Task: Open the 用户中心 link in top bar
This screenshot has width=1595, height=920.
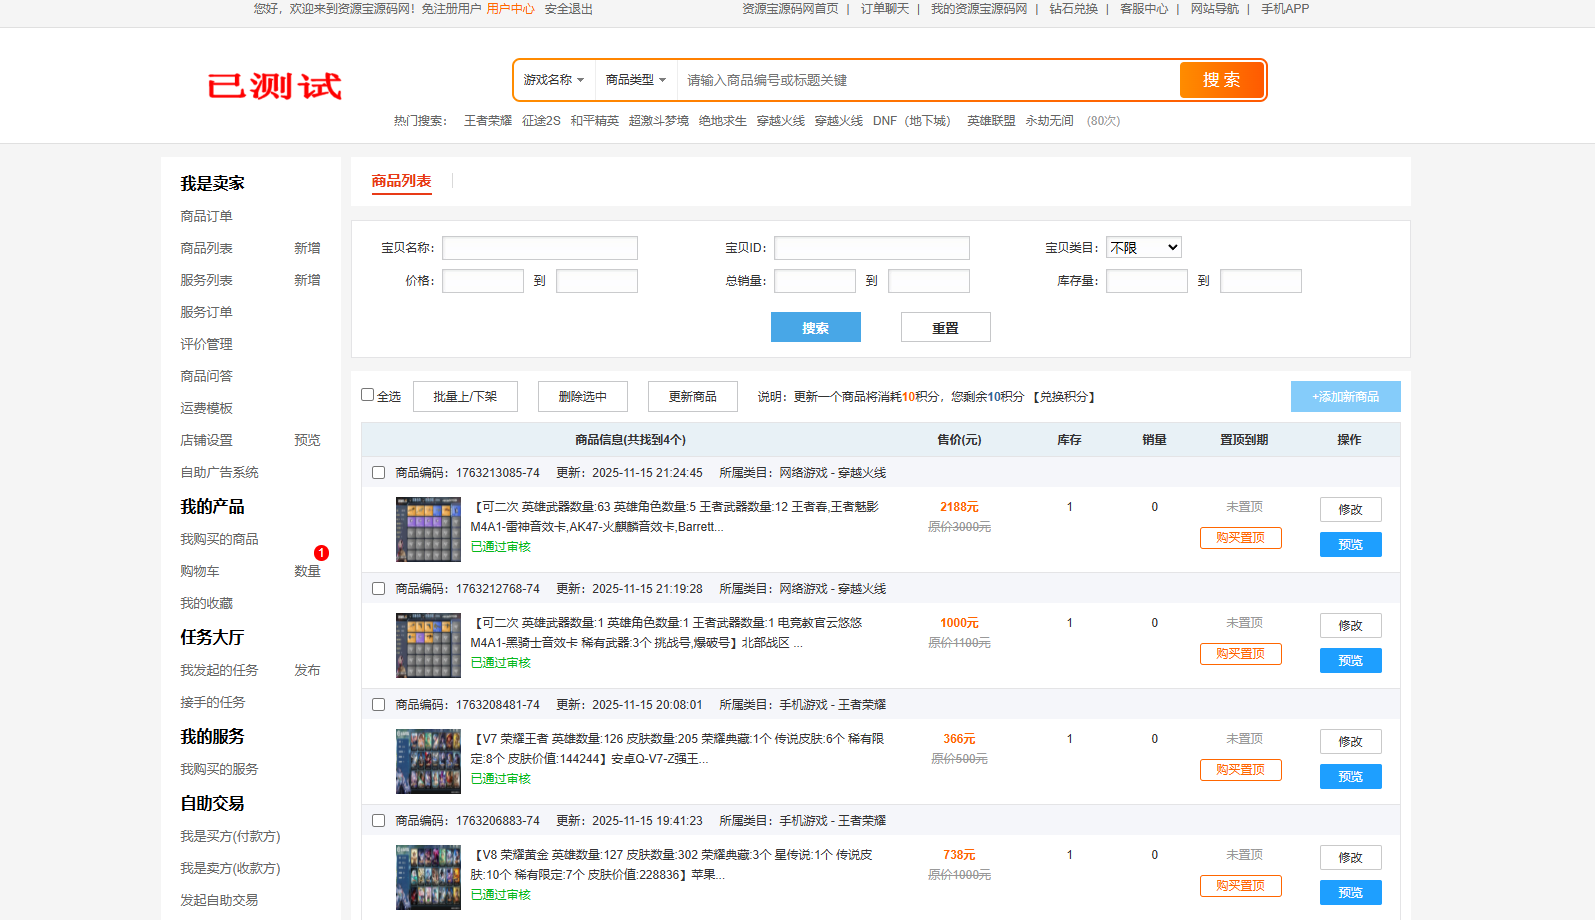Action: [x=510, y=9]
